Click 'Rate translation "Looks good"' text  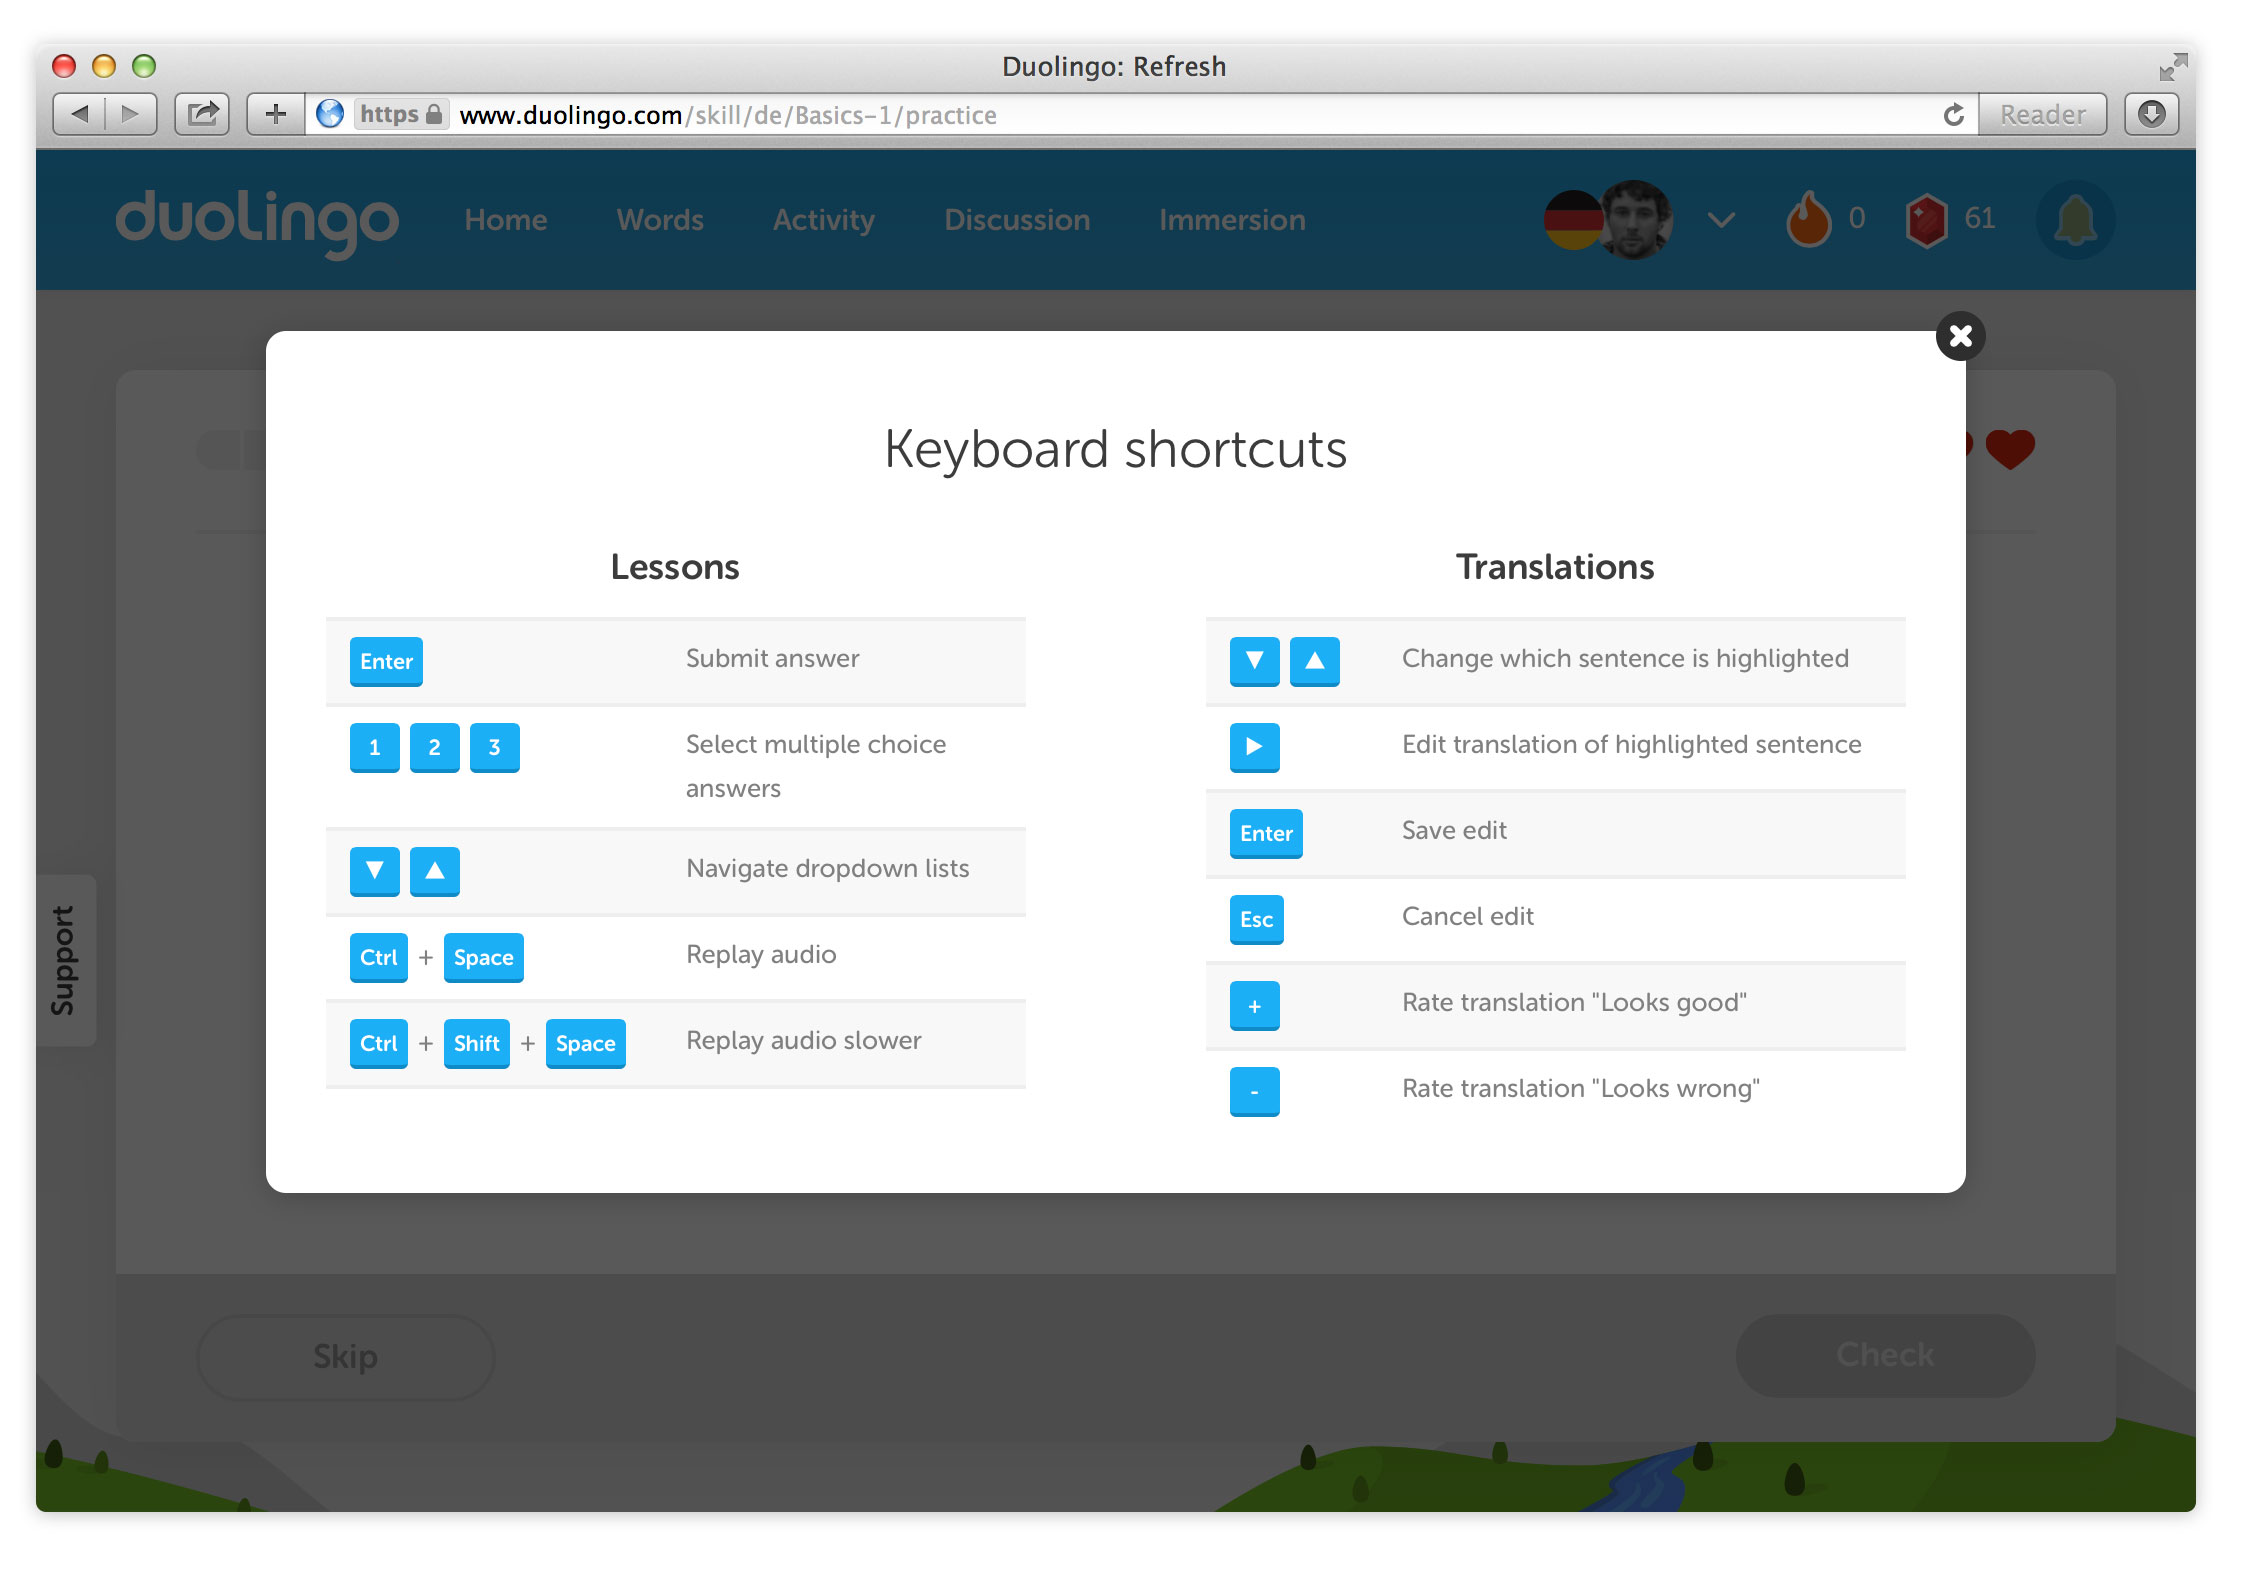[1575, 1002]
